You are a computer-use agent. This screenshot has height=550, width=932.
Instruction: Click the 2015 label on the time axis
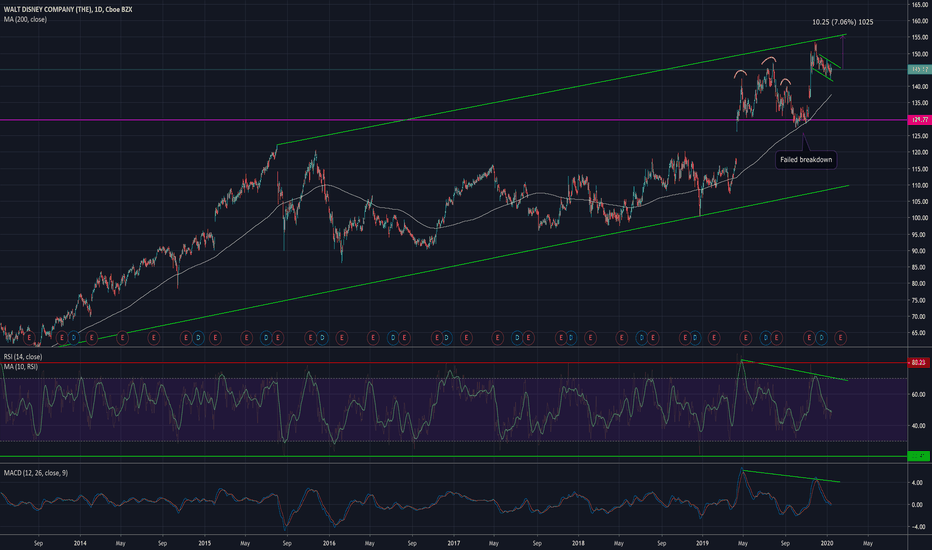point(204,543)
